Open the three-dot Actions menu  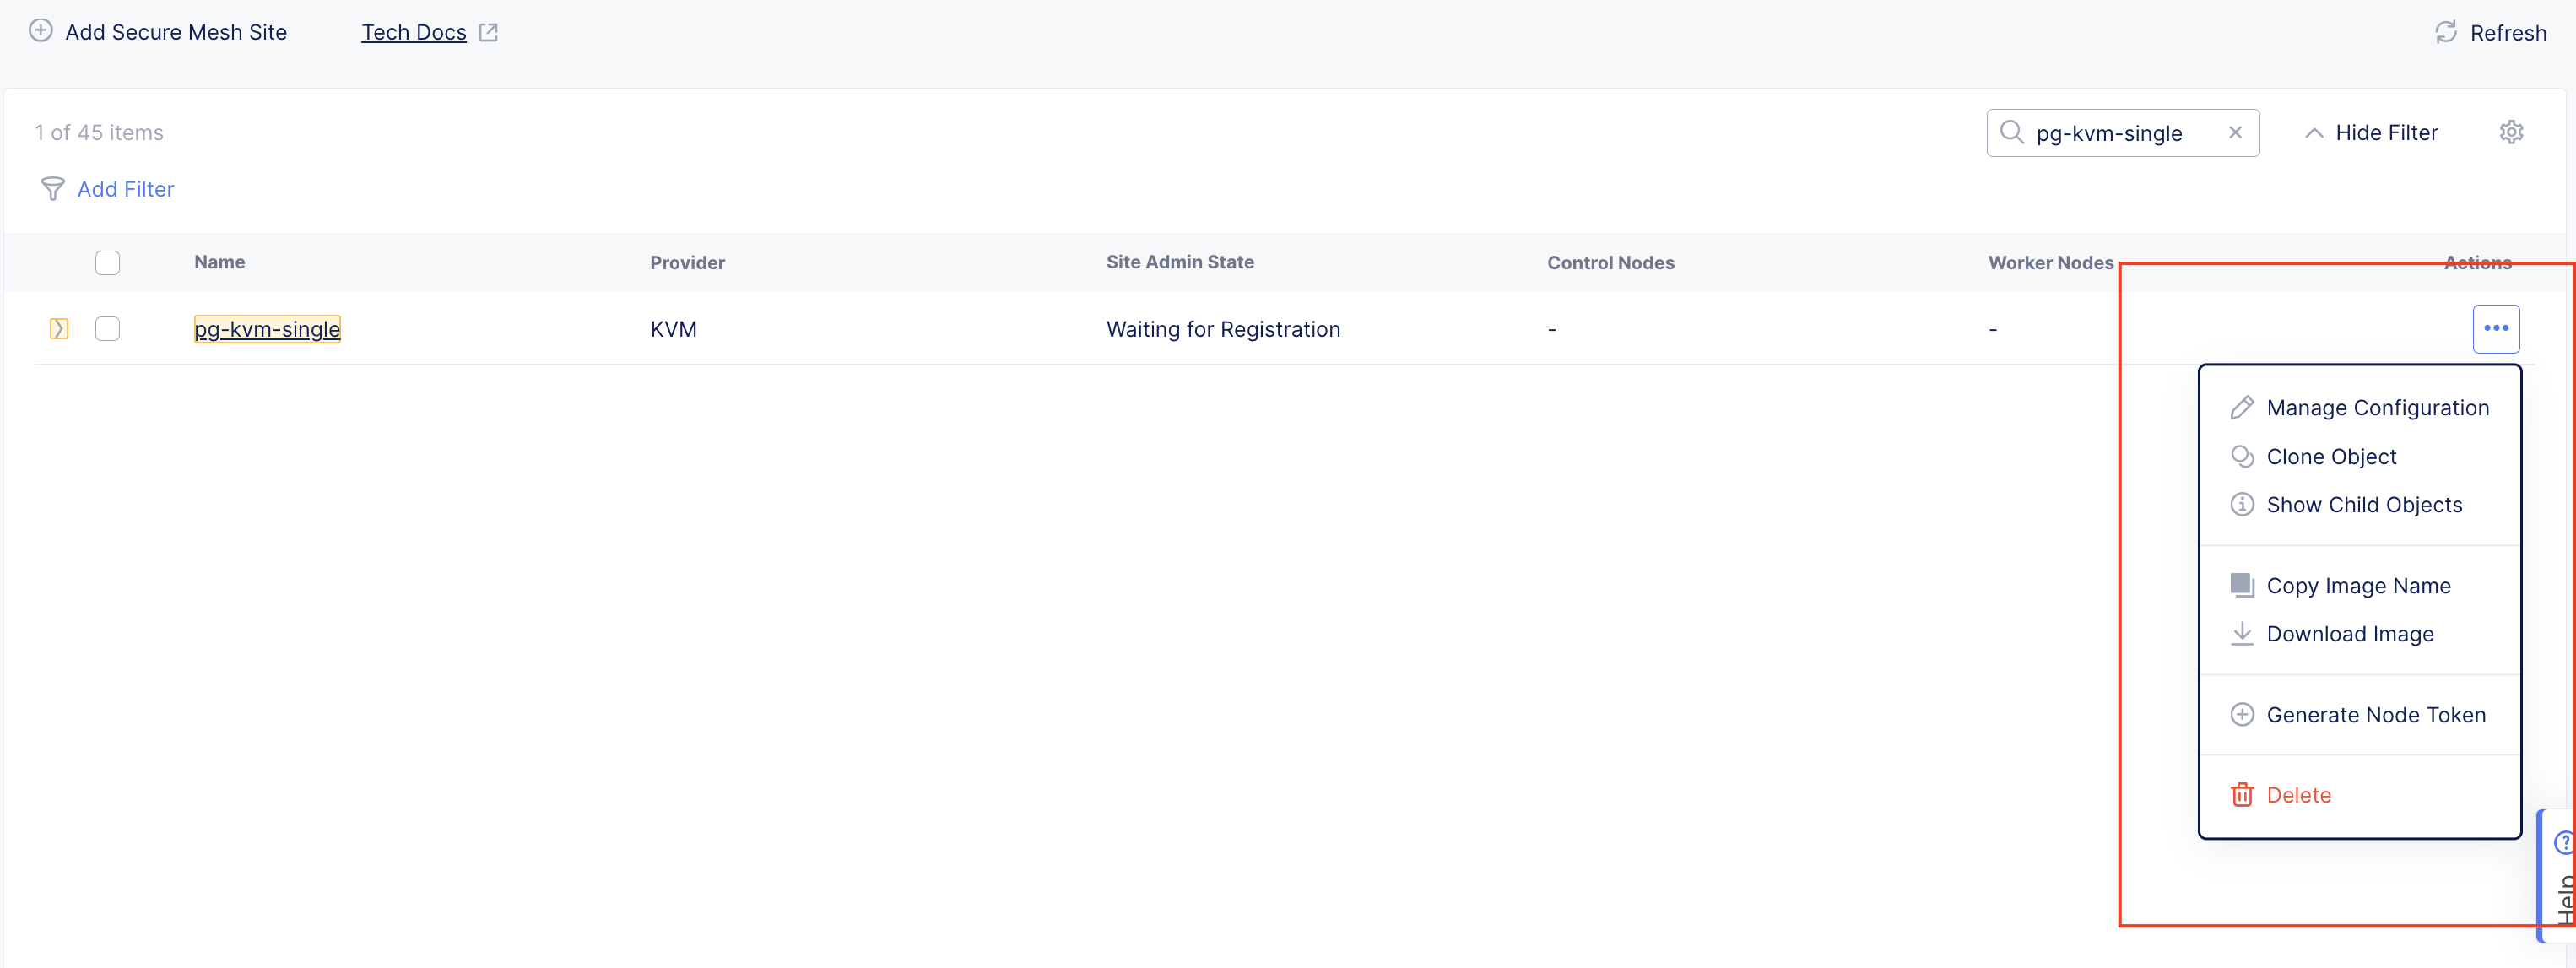(x=2497, y=328)
